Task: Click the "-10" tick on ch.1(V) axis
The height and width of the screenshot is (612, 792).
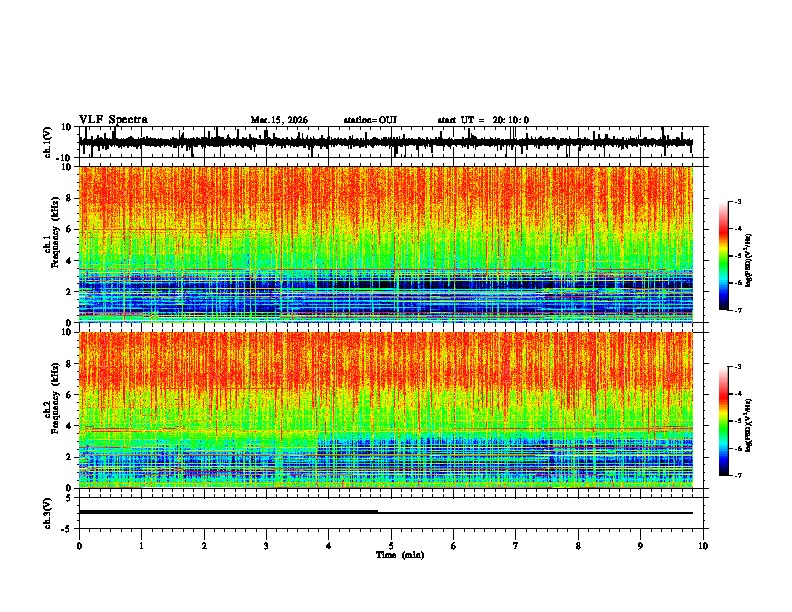Action: point(65,158)
